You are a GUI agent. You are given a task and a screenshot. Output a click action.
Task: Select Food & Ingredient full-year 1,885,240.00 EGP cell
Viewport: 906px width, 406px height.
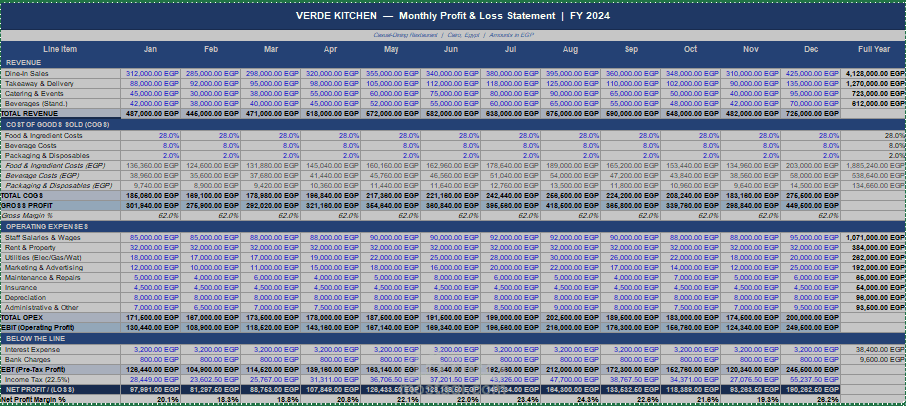click(x=873, y=166)
